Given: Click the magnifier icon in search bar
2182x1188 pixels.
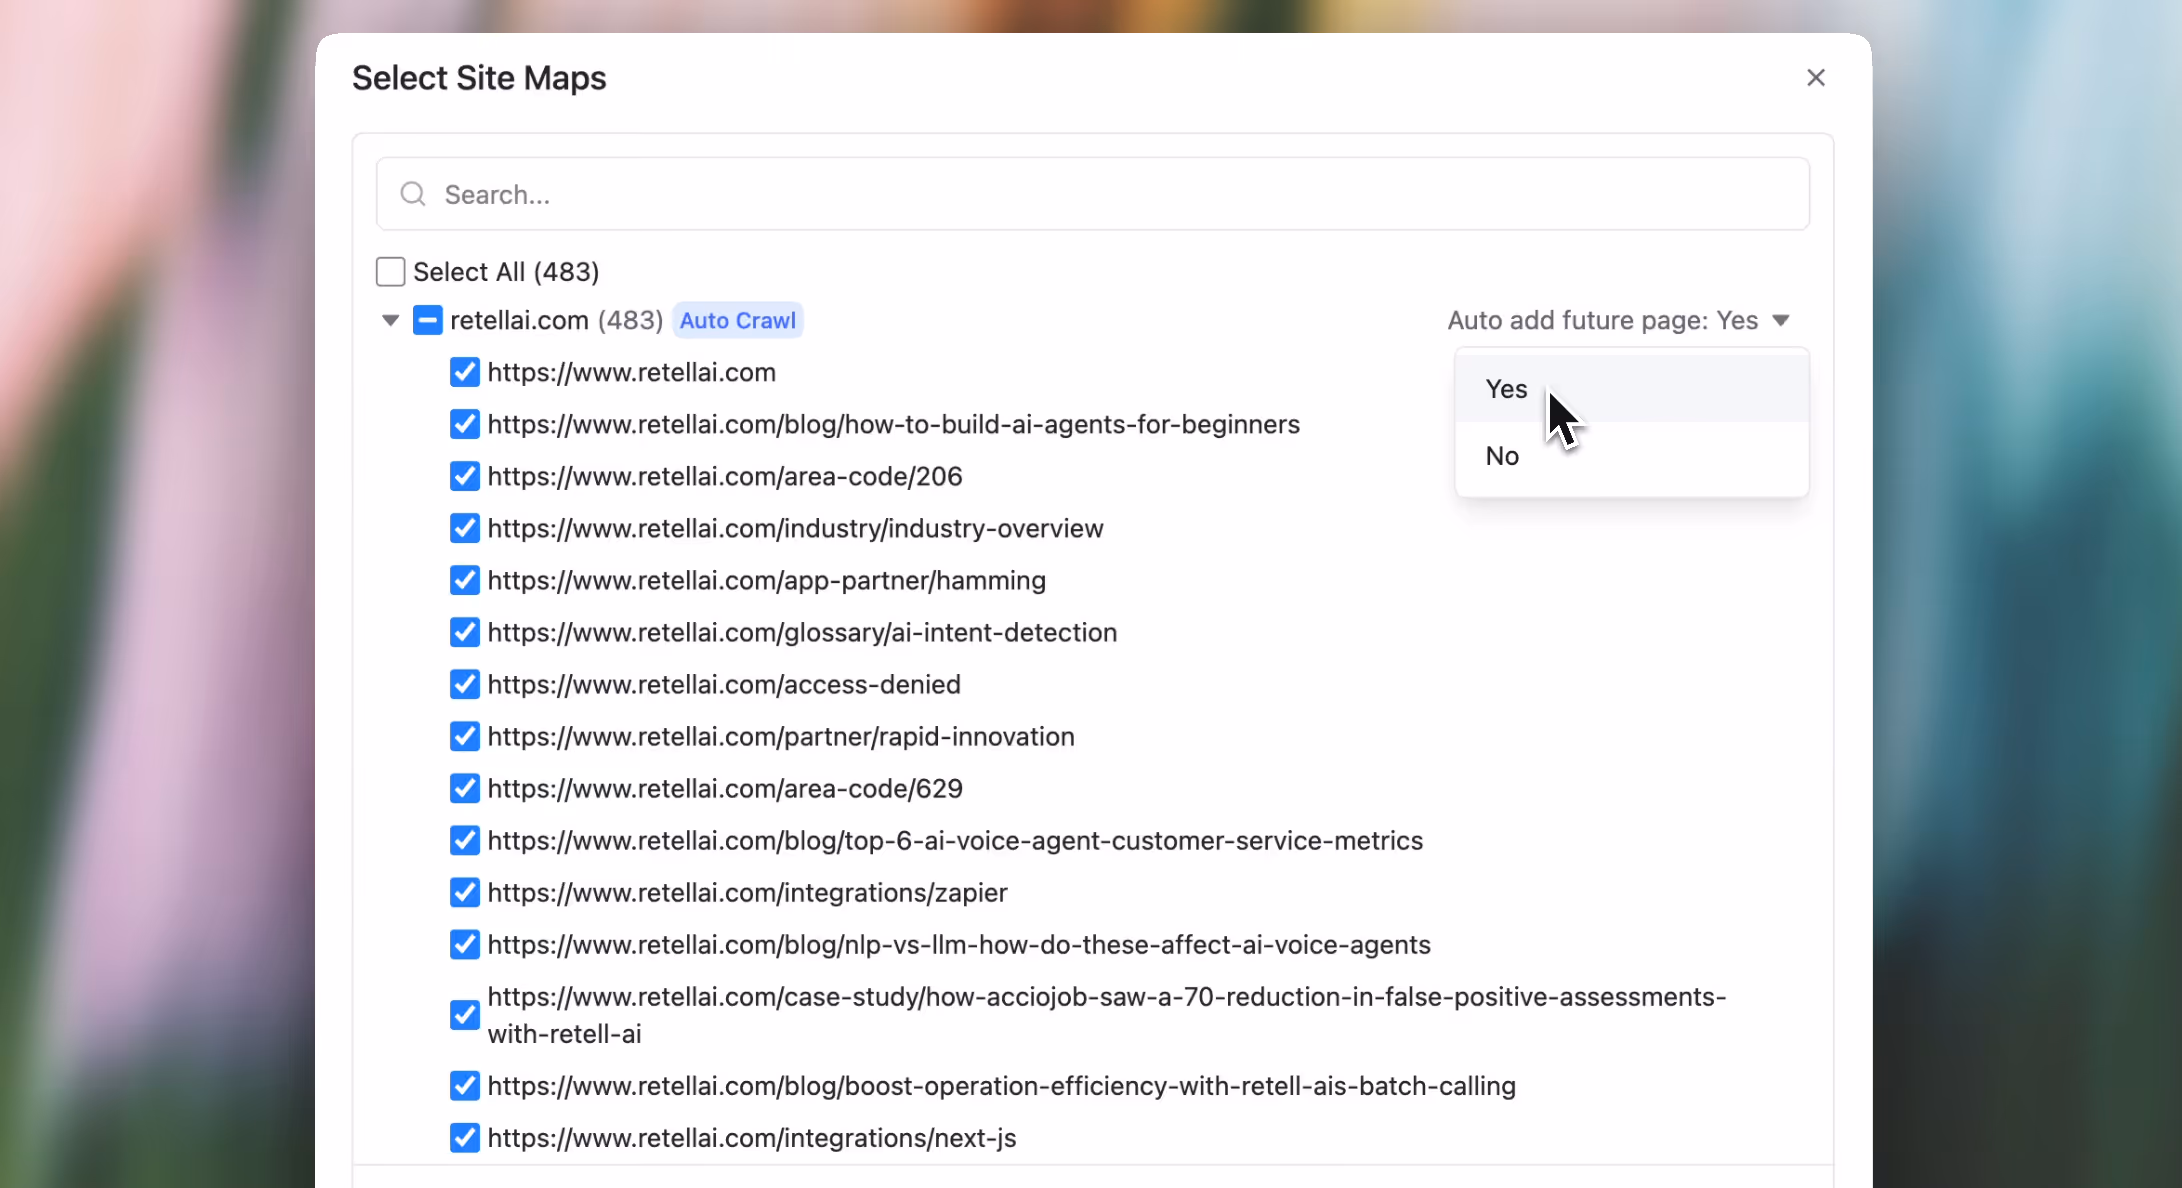Looking at the screenshot, I should 413,194.
